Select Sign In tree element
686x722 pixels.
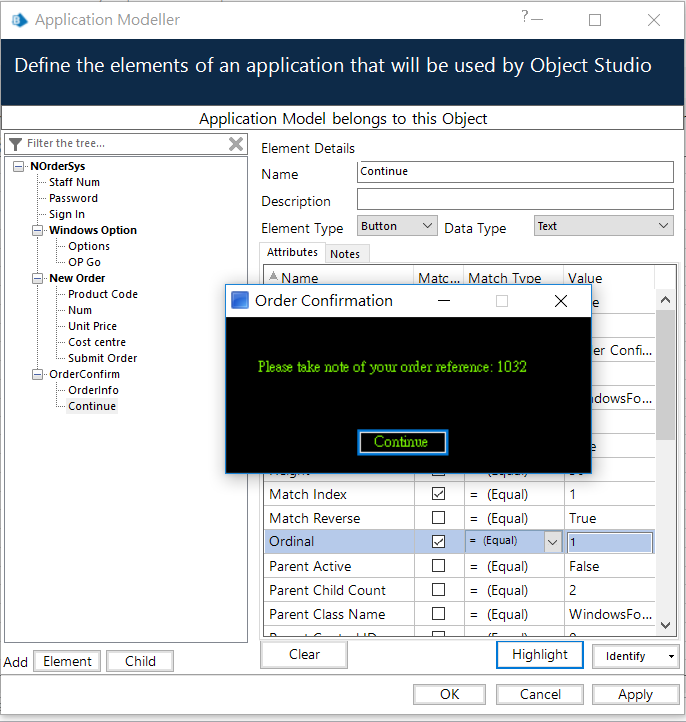[x=67, y=214]
